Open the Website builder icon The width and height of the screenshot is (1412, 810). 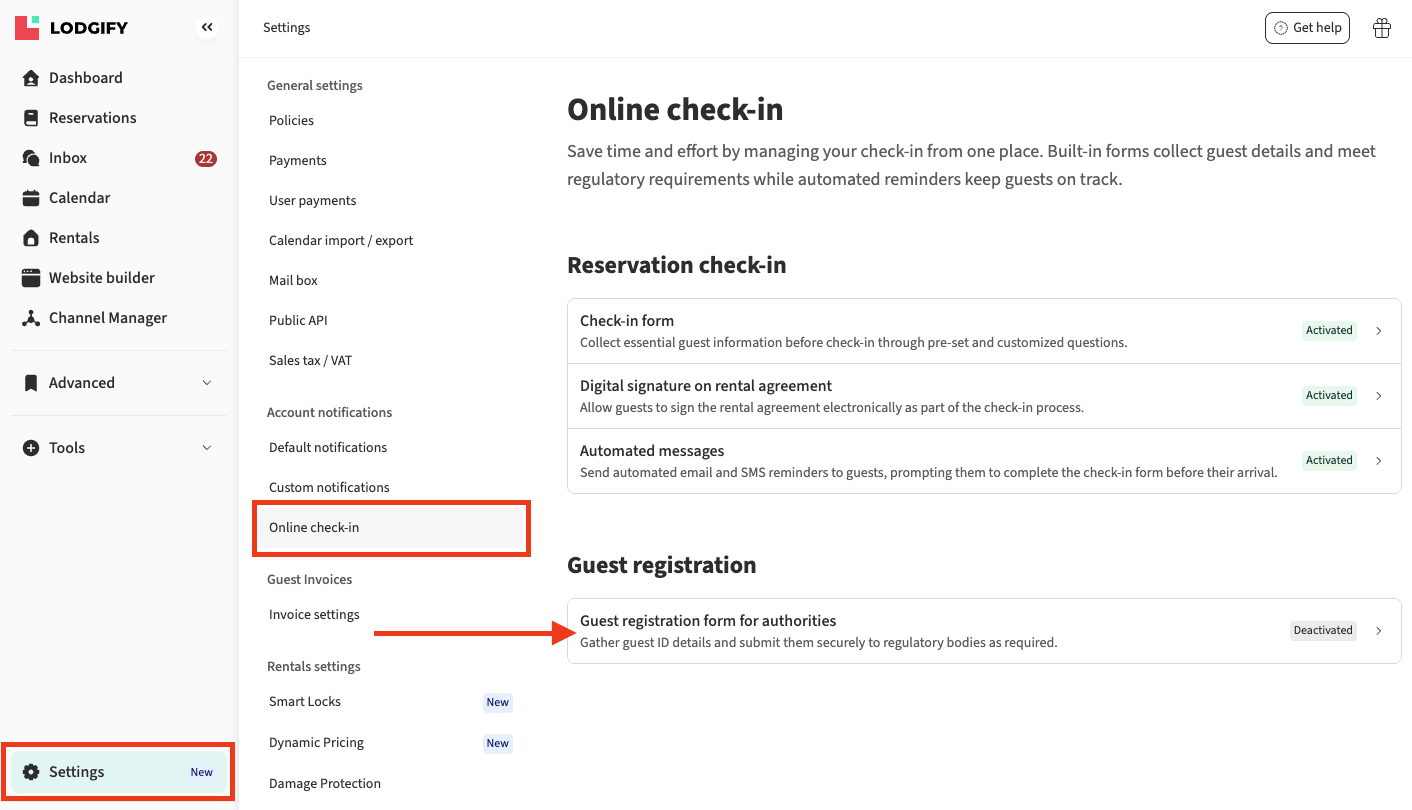31,278
